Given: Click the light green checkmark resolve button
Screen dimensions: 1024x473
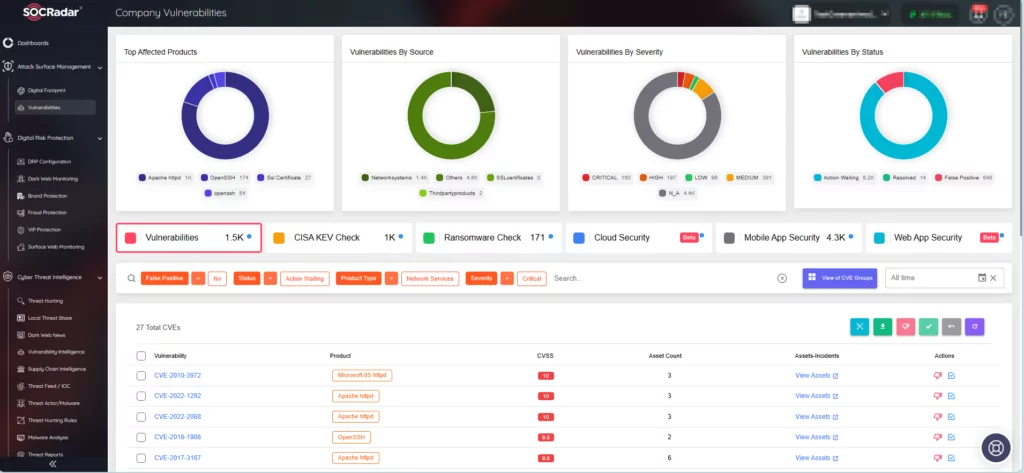Looking at the screenshot, I should (x=928, y=327).
